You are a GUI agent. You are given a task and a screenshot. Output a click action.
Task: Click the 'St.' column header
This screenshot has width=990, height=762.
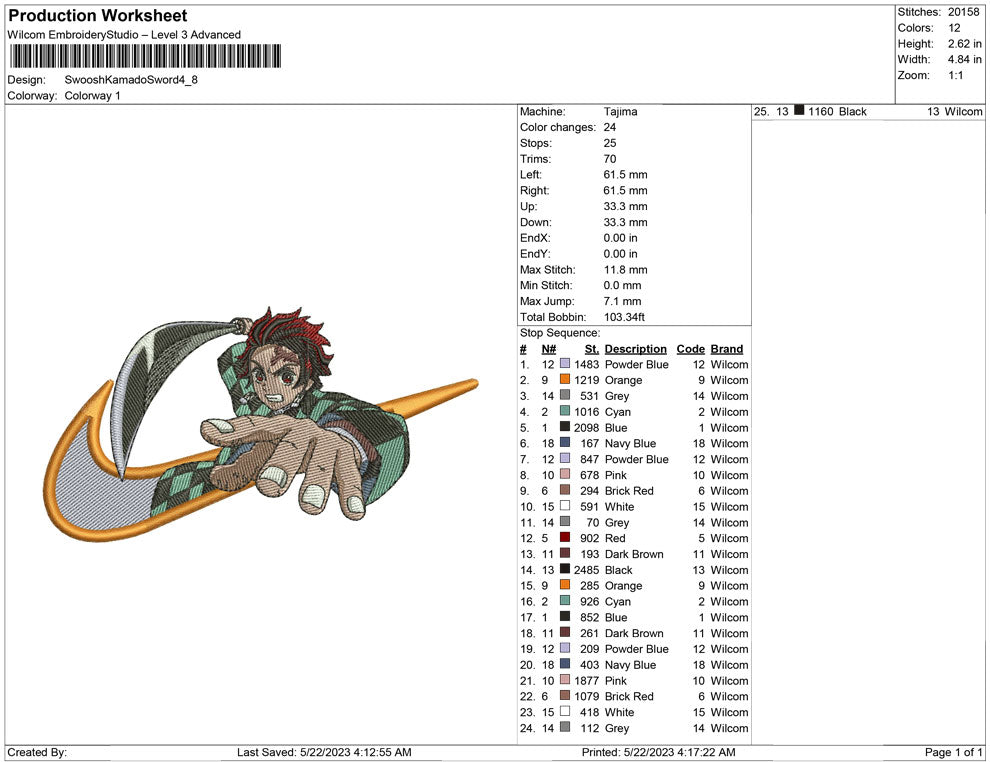tap(591, 349)
